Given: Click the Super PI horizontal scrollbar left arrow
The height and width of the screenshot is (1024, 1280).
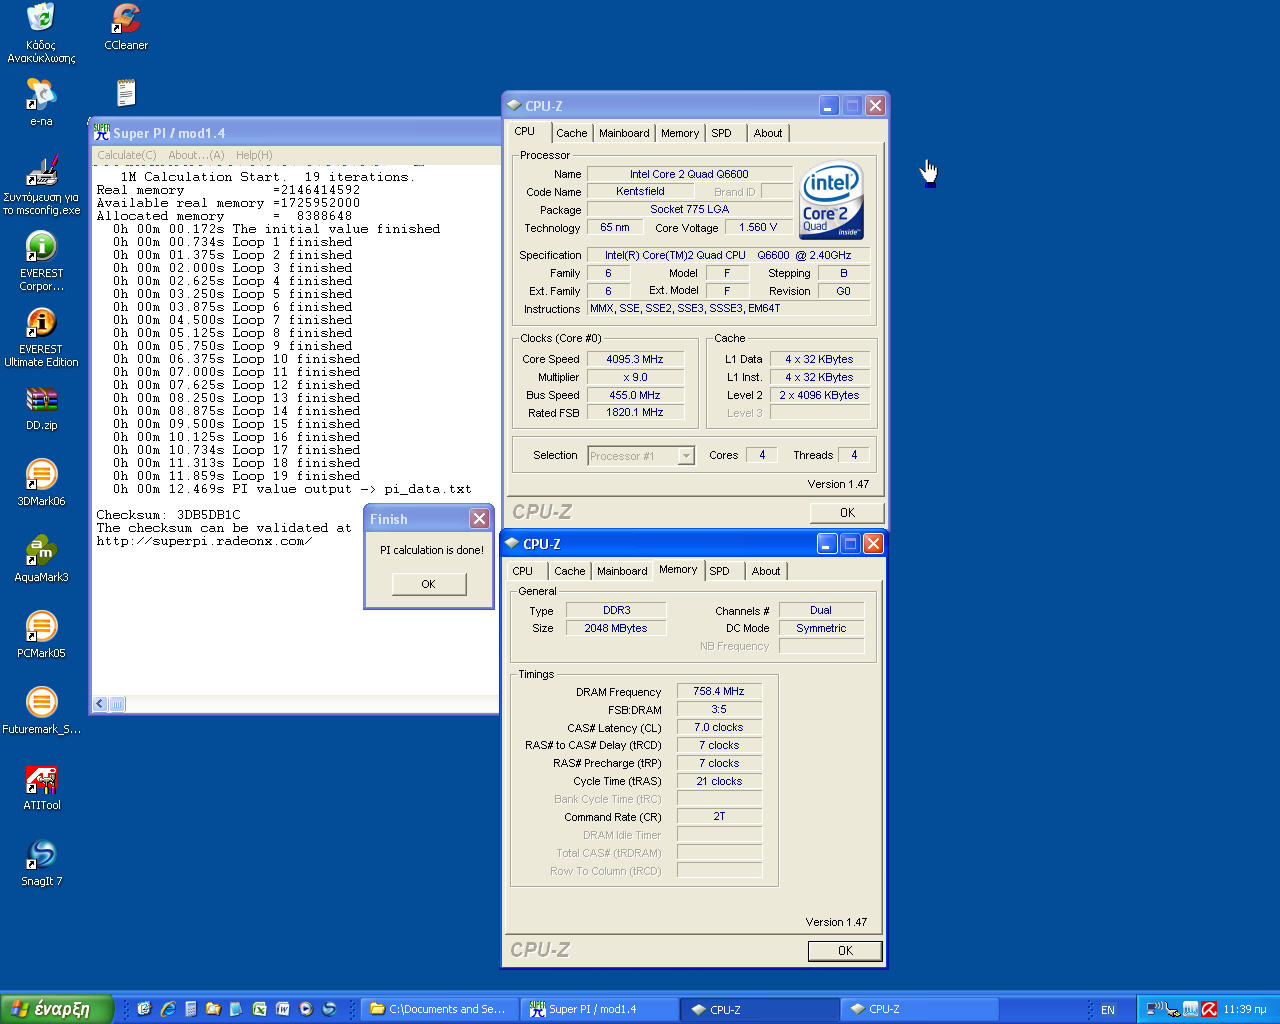Looking at the screenshot, I should pos(99,704).
